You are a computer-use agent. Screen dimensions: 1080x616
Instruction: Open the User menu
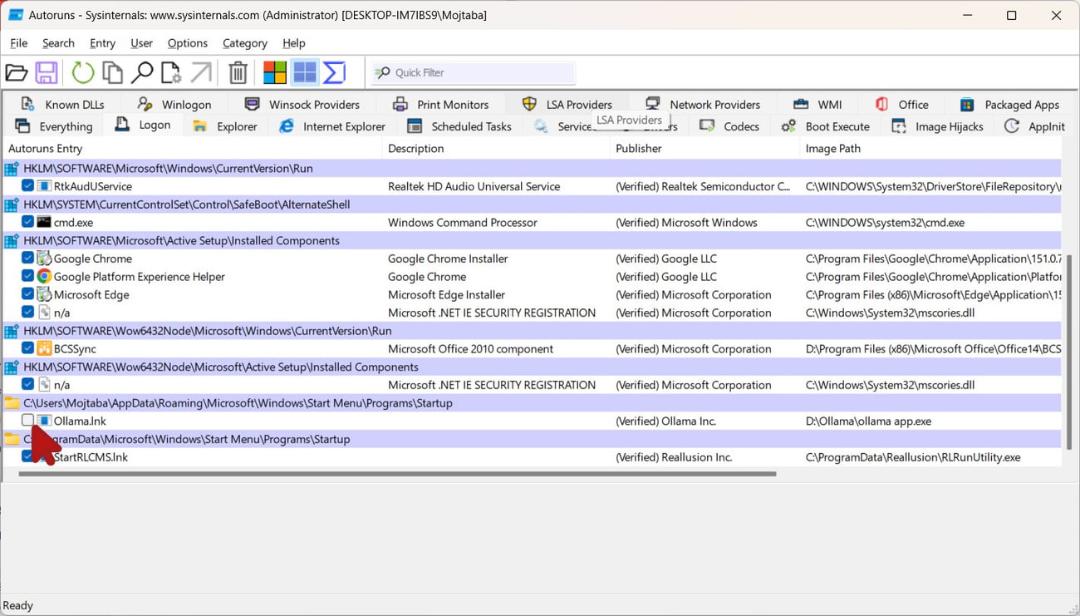[141, 43]
